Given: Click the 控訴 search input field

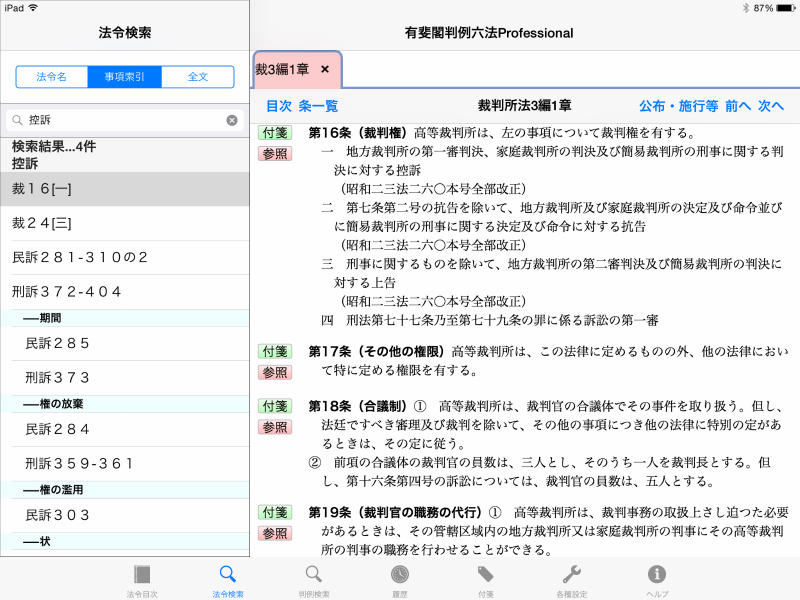Looking at the screenshot, I should coord(124,120).
